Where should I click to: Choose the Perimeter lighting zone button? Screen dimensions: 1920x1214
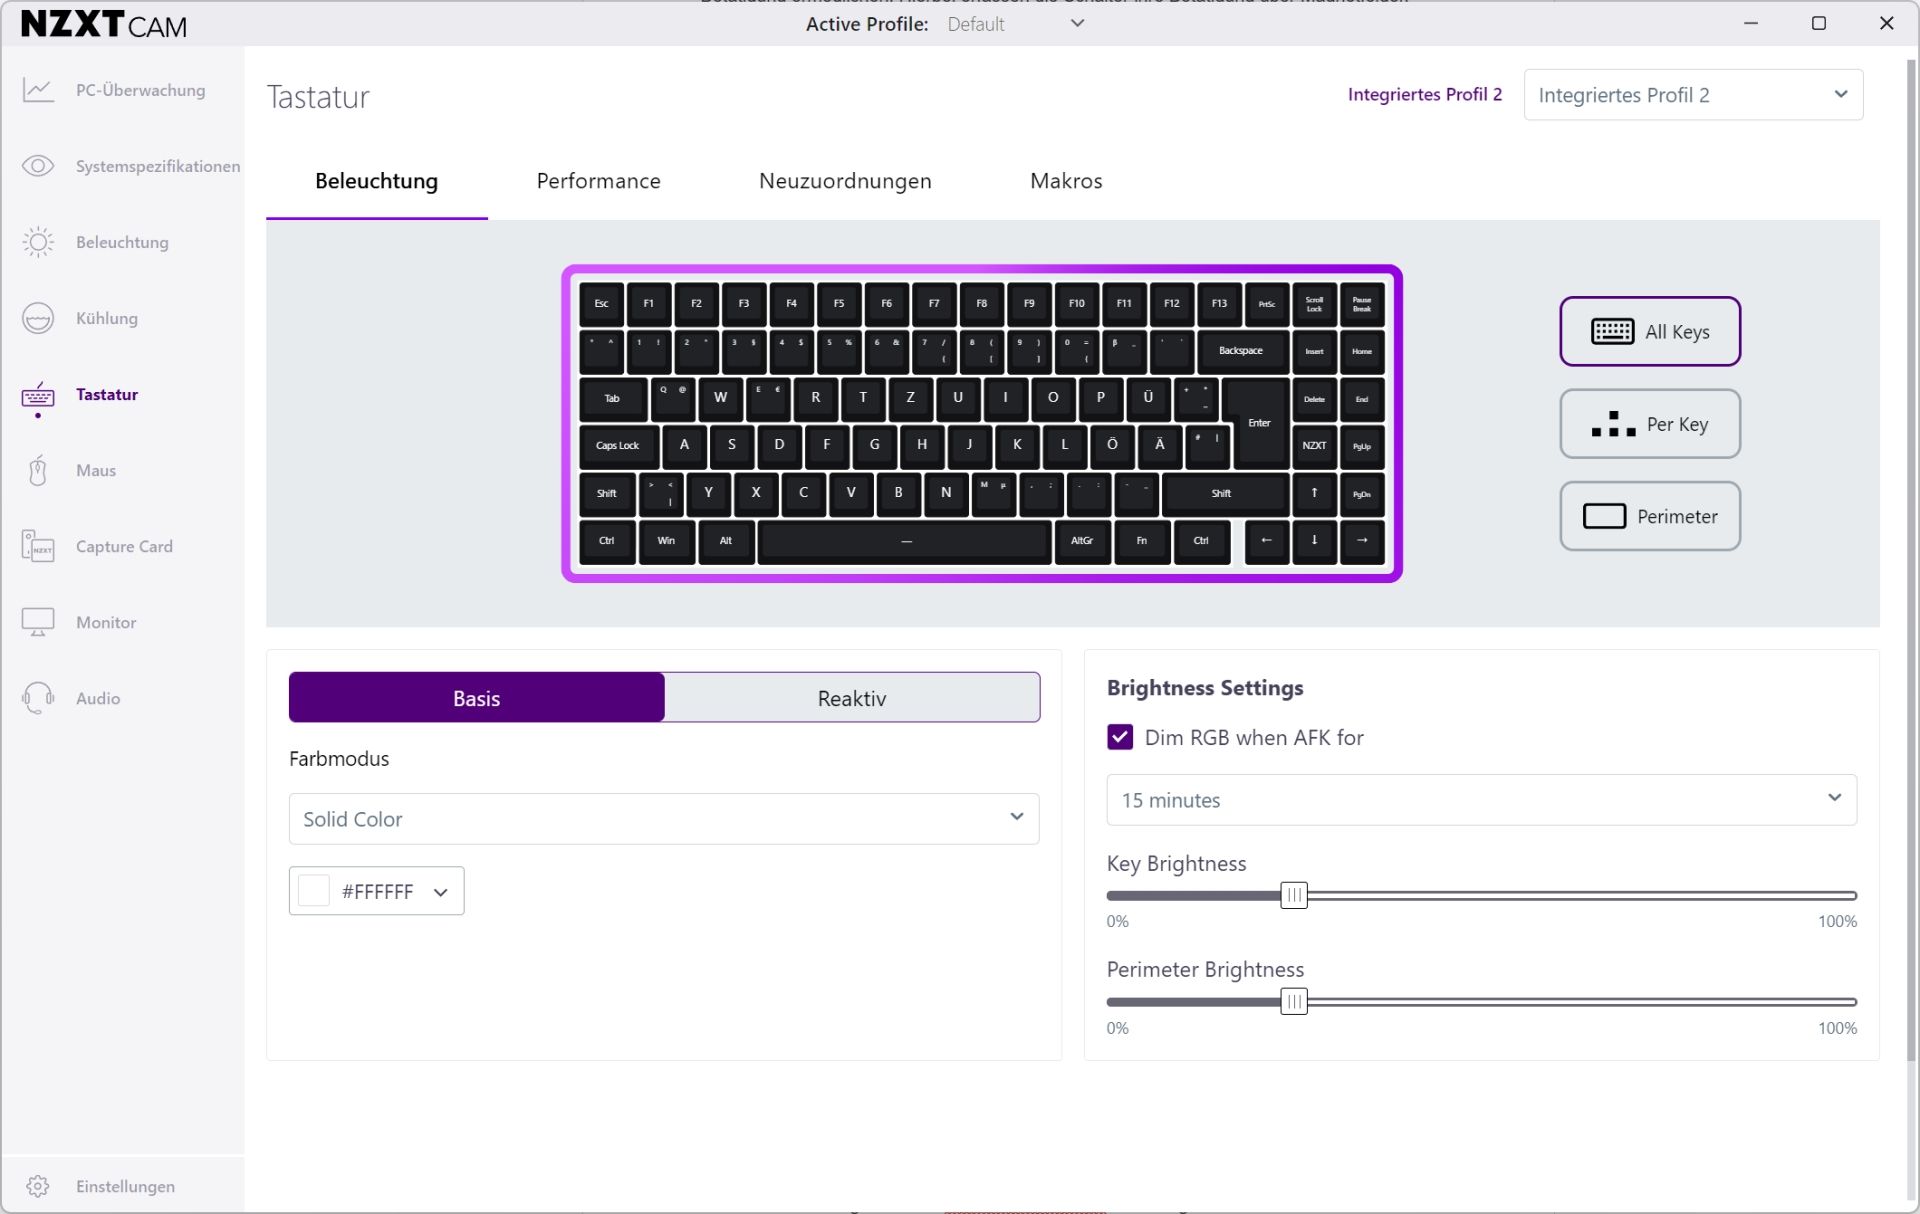(1650, 516)
